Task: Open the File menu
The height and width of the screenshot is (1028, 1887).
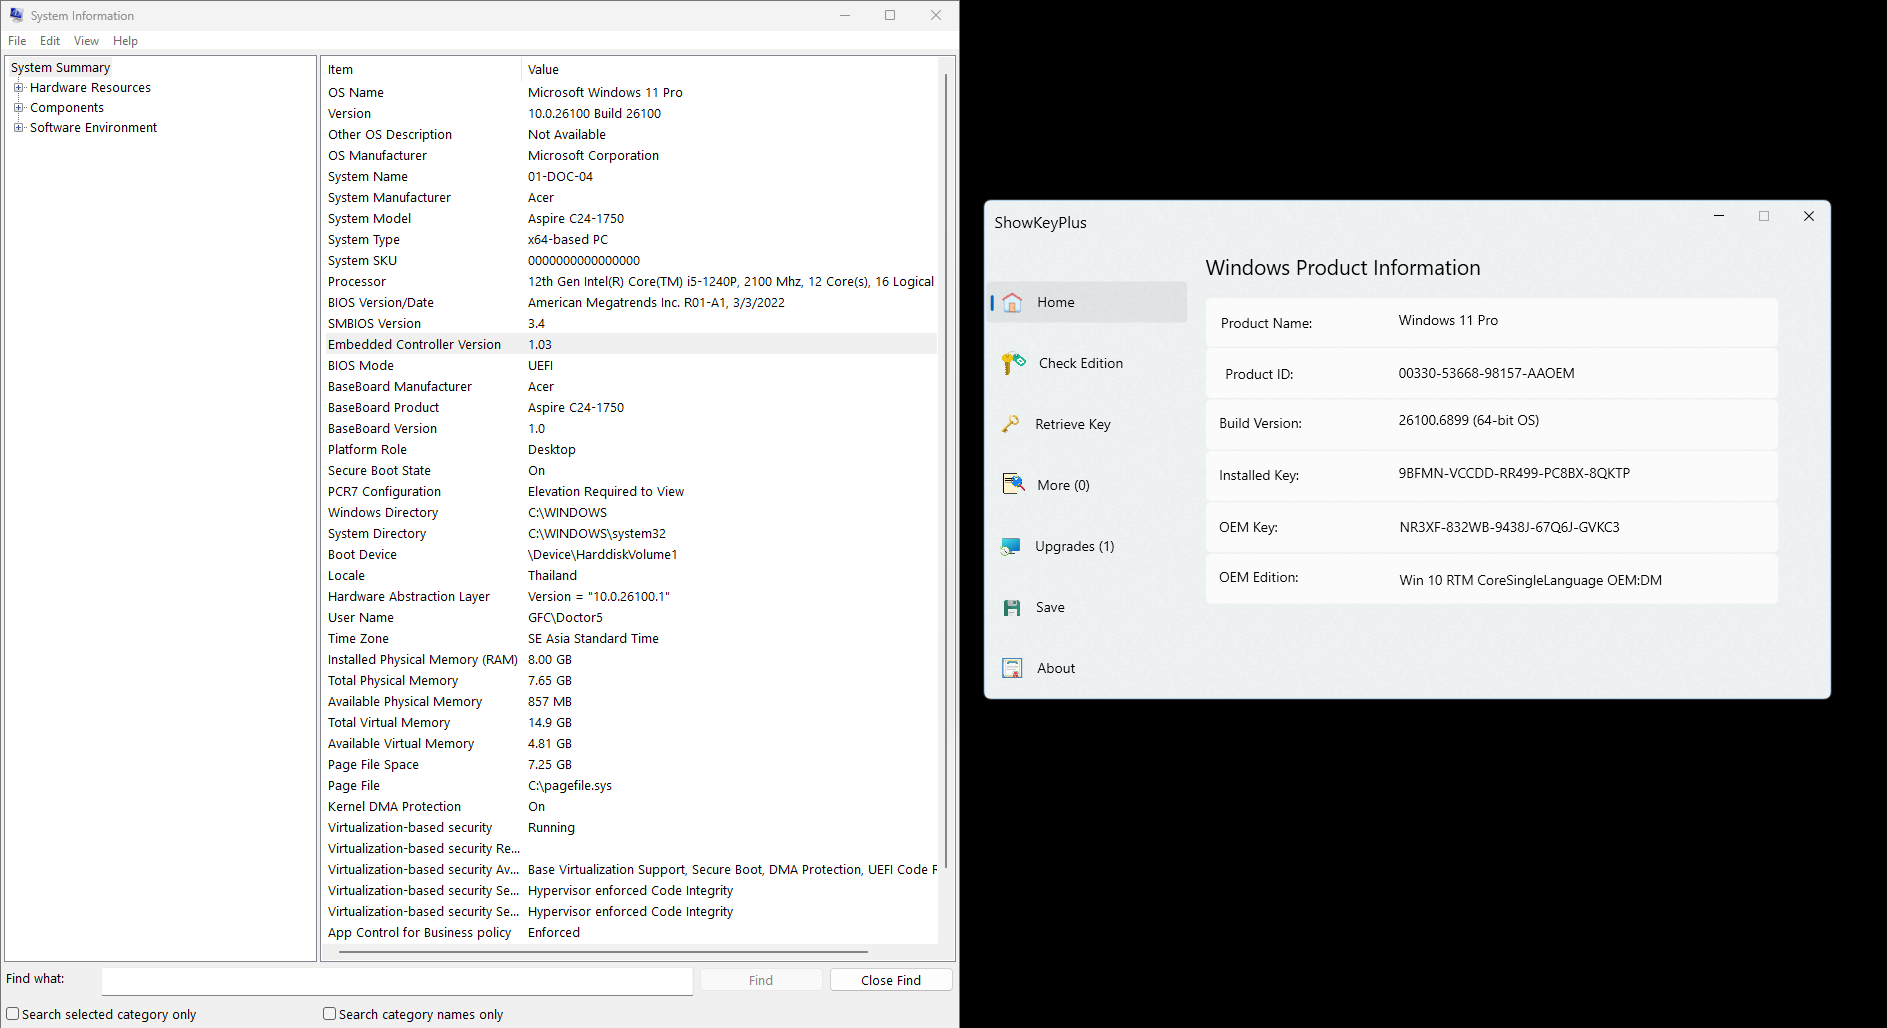Action: coord(17,41)
